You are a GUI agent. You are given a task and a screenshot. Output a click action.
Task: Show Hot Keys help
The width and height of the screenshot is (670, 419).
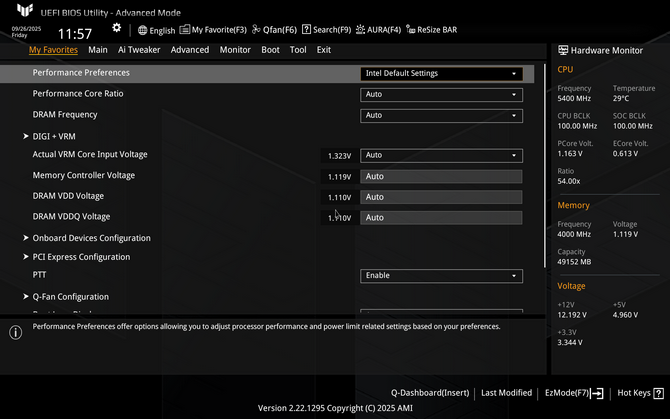[x=640, y=393]
